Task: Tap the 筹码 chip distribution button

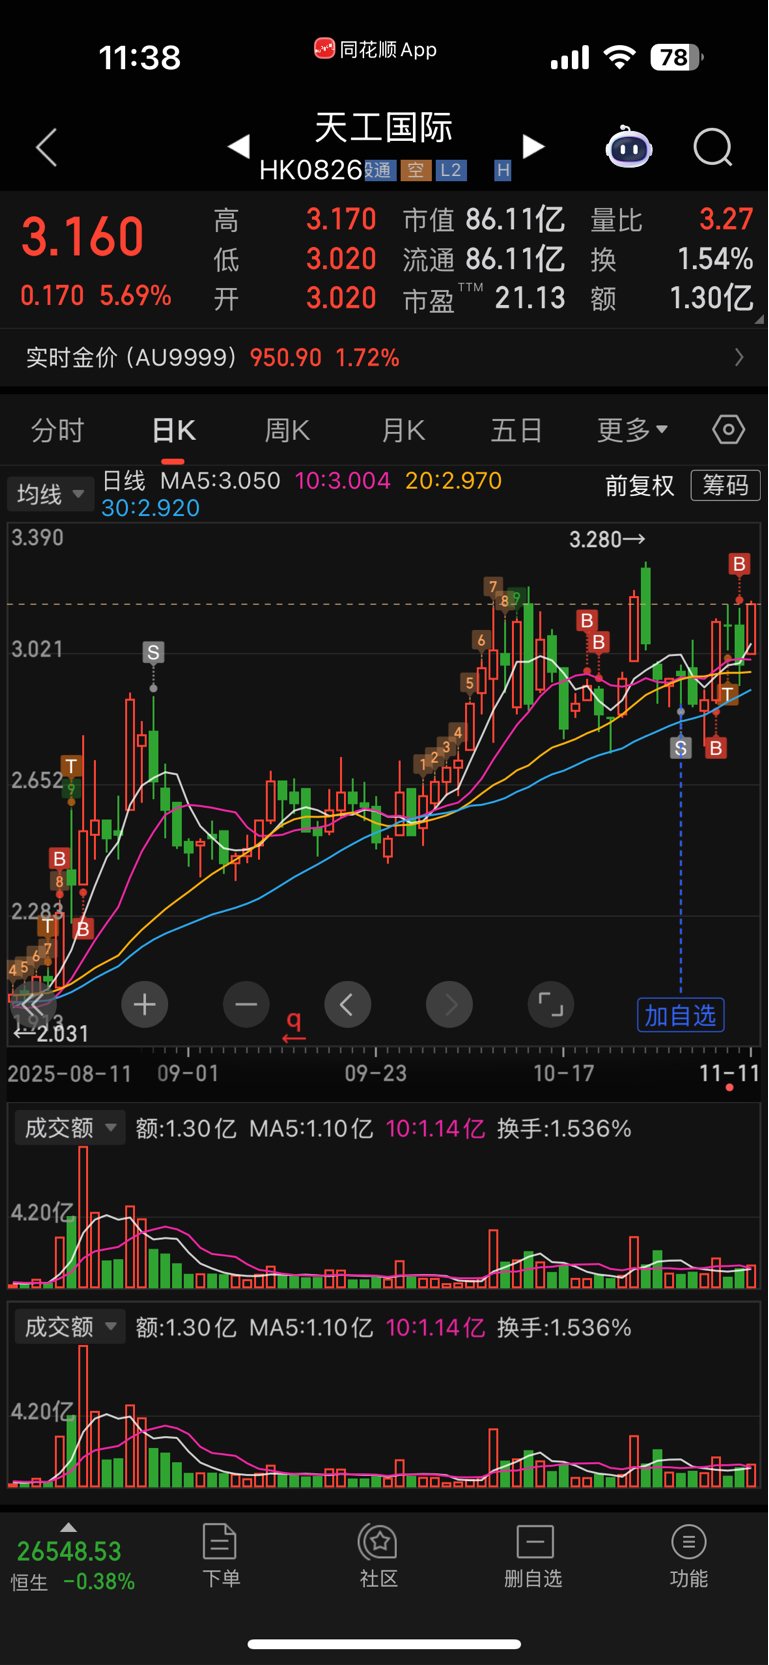Action: [x=726, y=486]
